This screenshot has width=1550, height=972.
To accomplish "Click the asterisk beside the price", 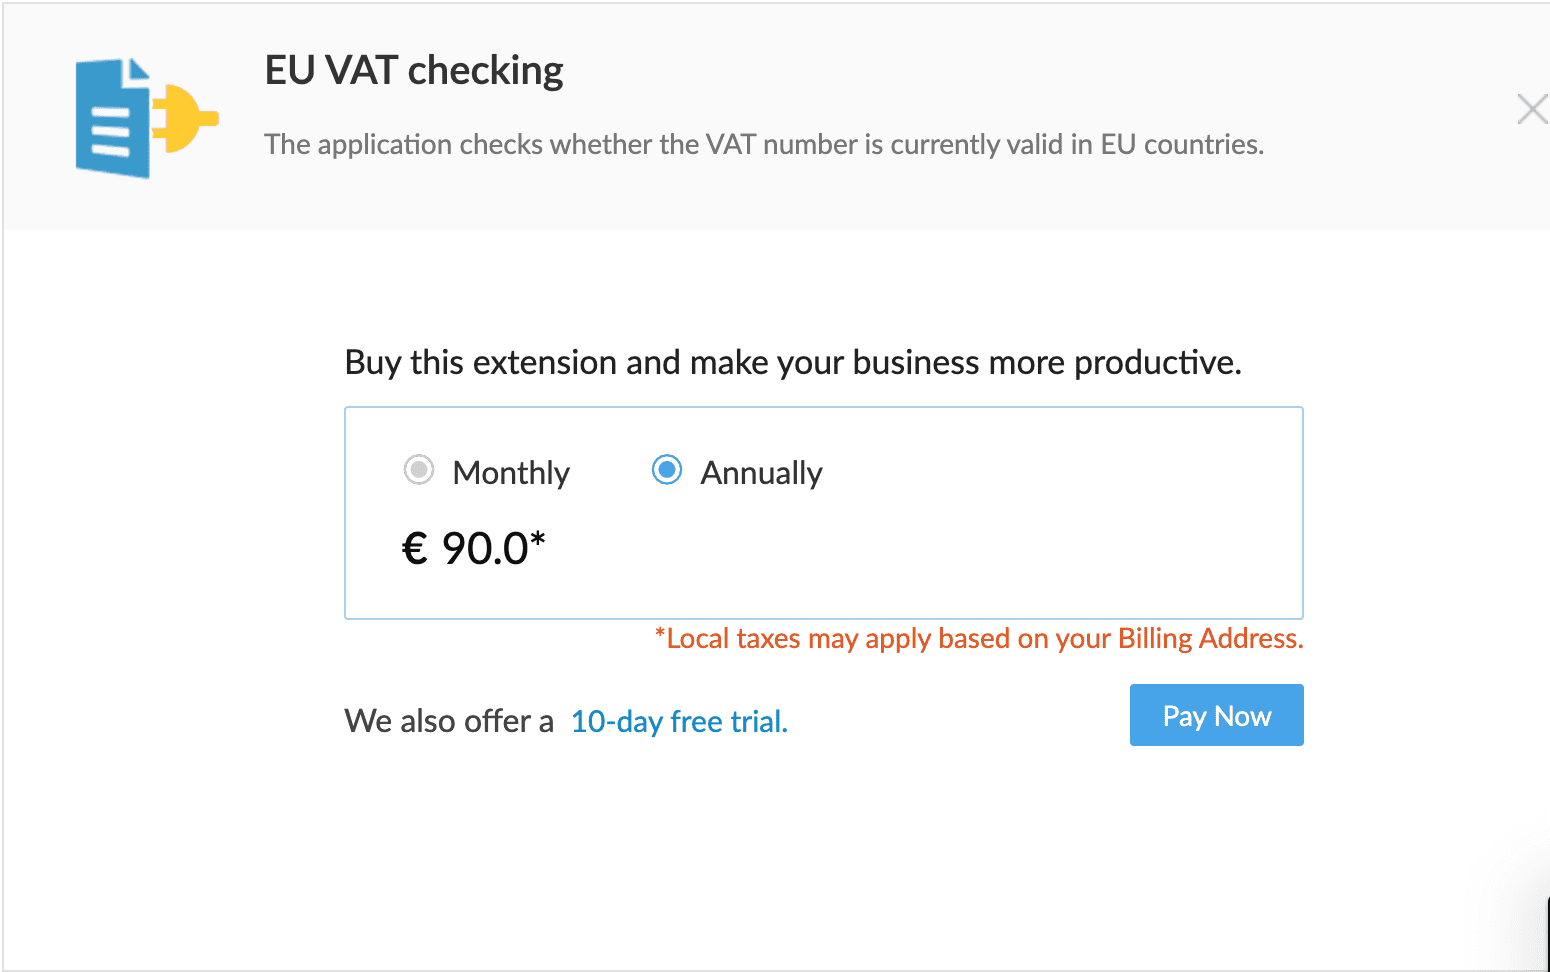I will (538, 540).
